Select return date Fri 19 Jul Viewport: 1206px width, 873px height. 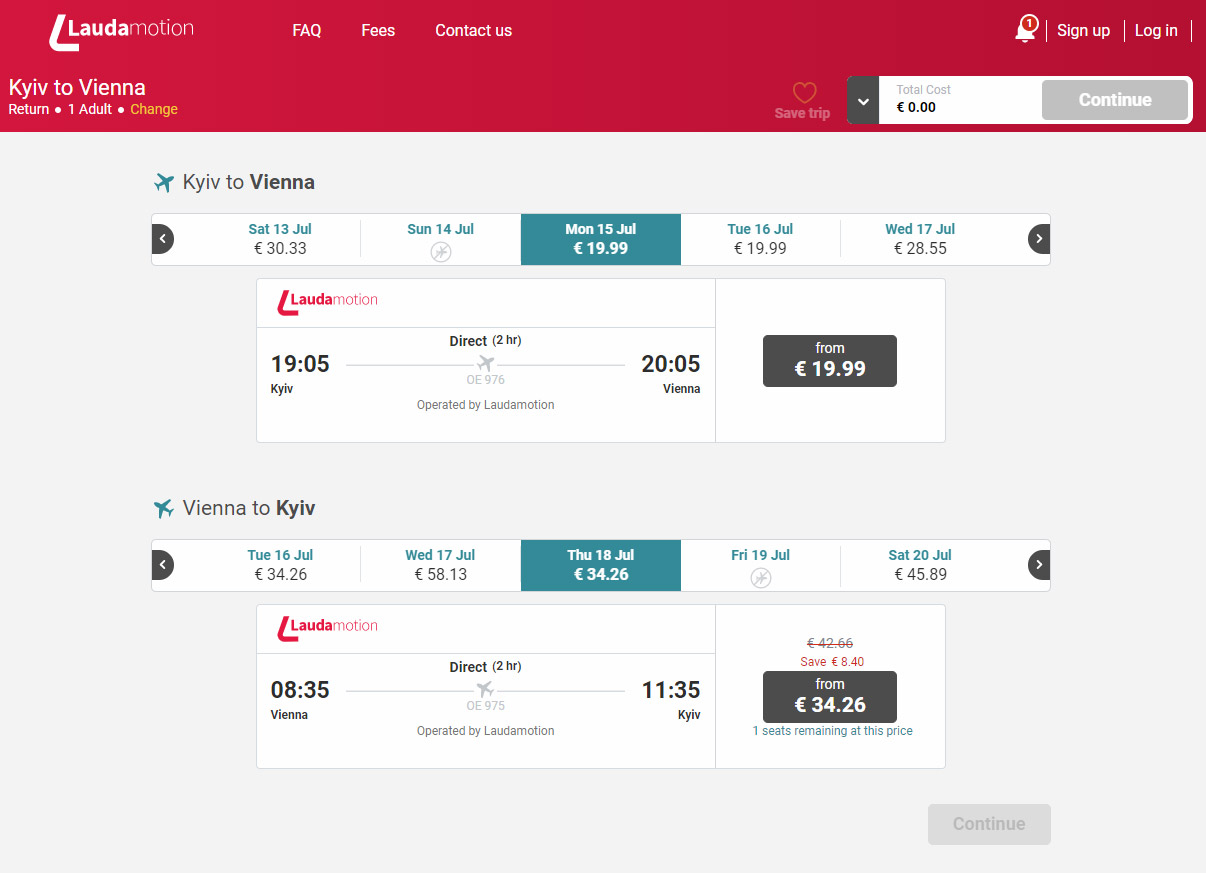(760, 565)
